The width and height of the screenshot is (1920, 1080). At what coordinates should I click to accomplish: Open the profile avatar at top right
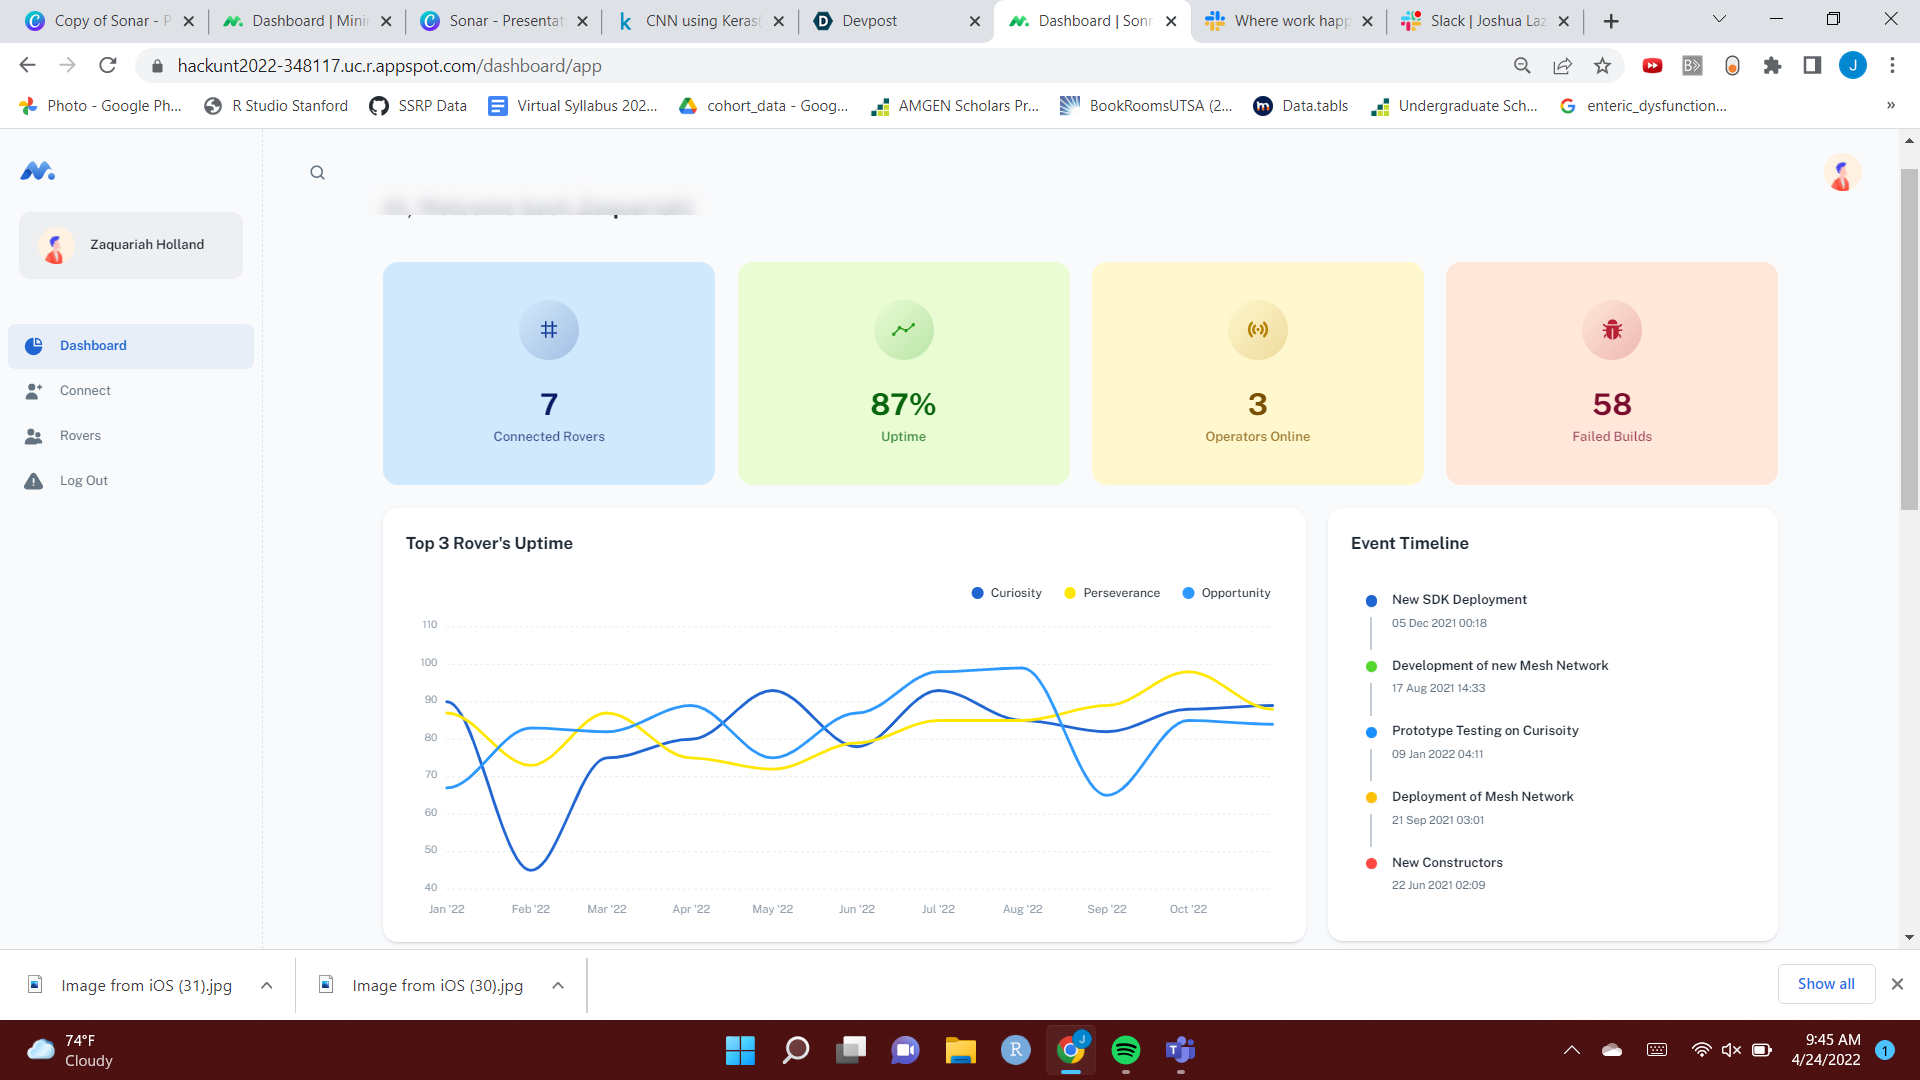click(1841, 173)
